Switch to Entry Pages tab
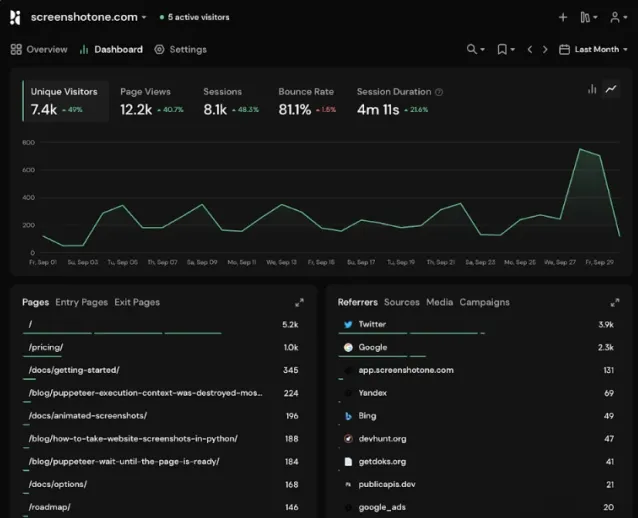This screenshot has width=638, height=518. (81, 302)
